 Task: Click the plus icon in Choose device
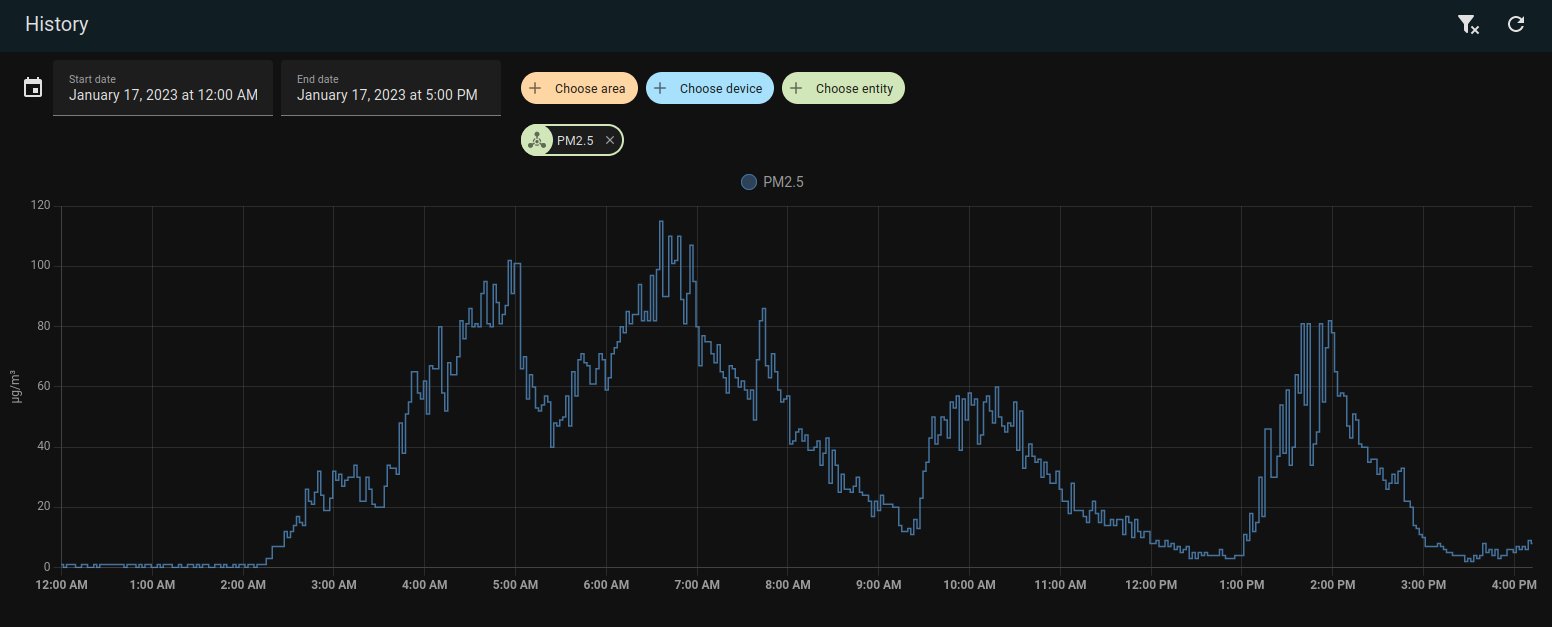click(x=660, y=88)
